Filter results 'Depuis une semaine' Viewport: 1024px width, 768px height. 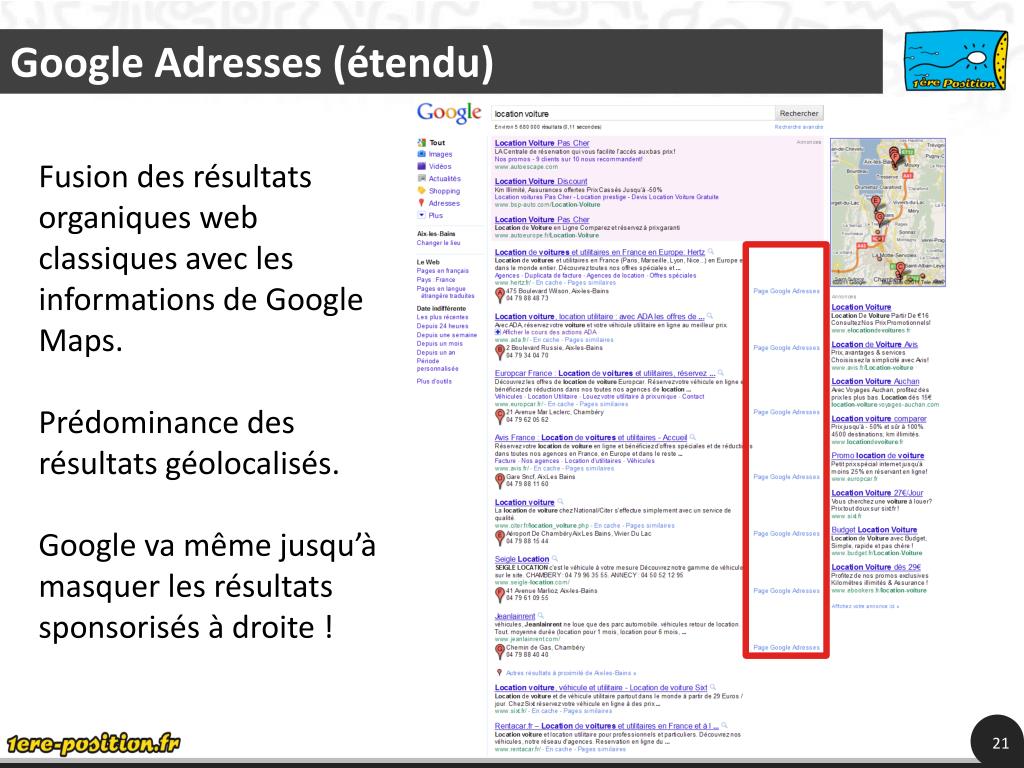[447, 335]
